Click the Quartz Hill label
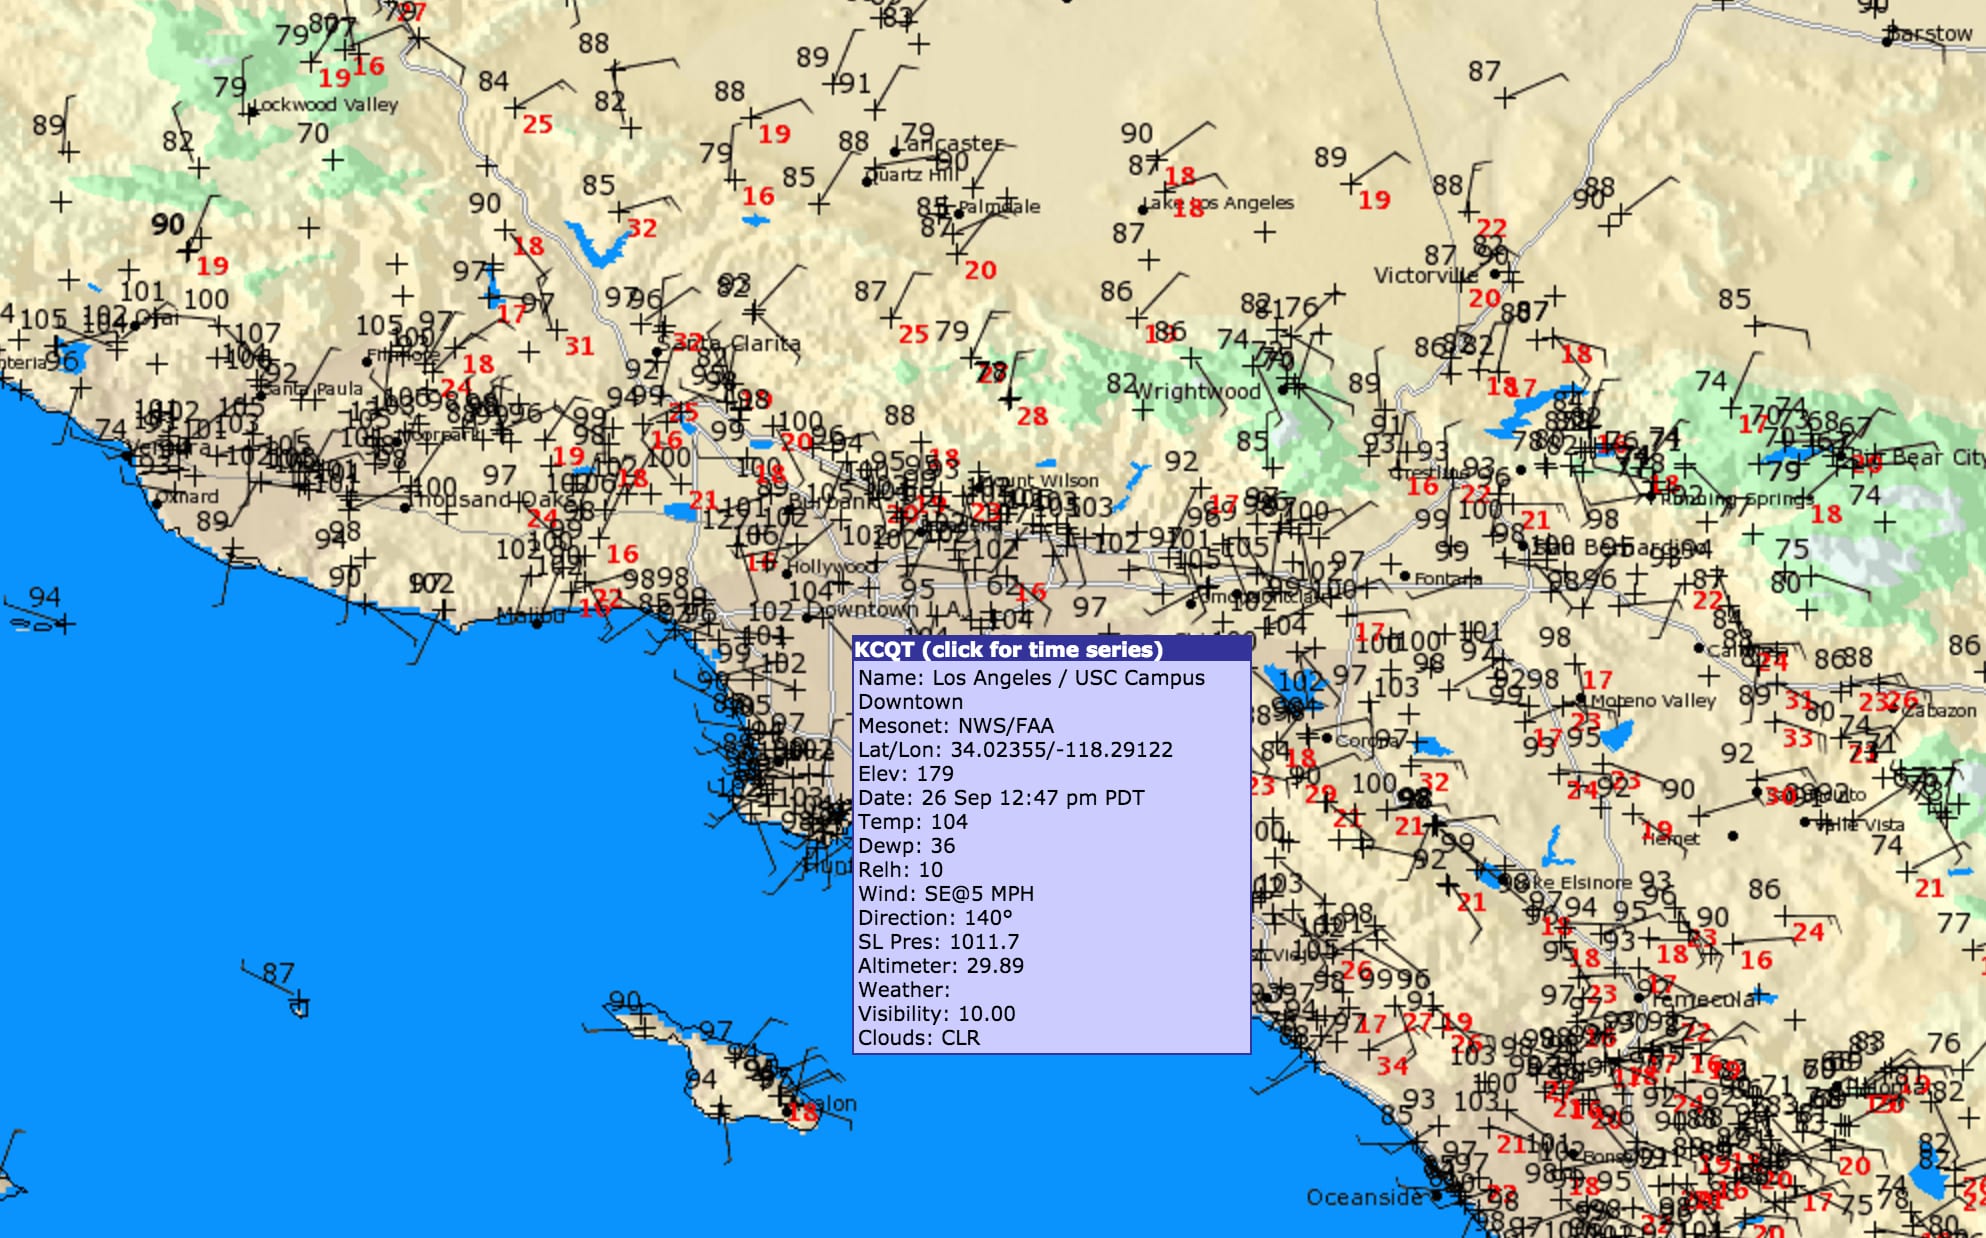The image size is (1986, 1238). (x=911, y=175)
